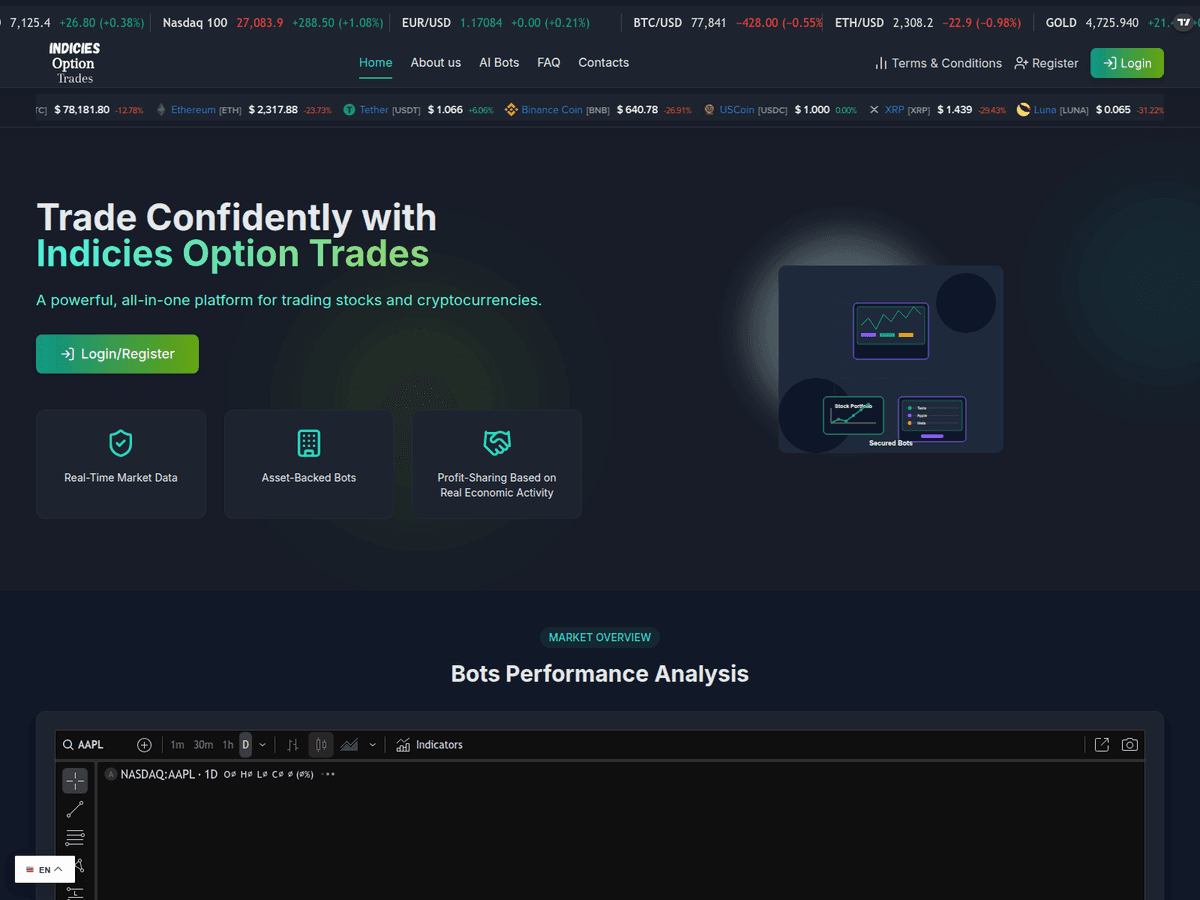1200x900 pixels.
Task: Click the Luna coin icon in the crypto ticker
Action: click(1023, 110)
